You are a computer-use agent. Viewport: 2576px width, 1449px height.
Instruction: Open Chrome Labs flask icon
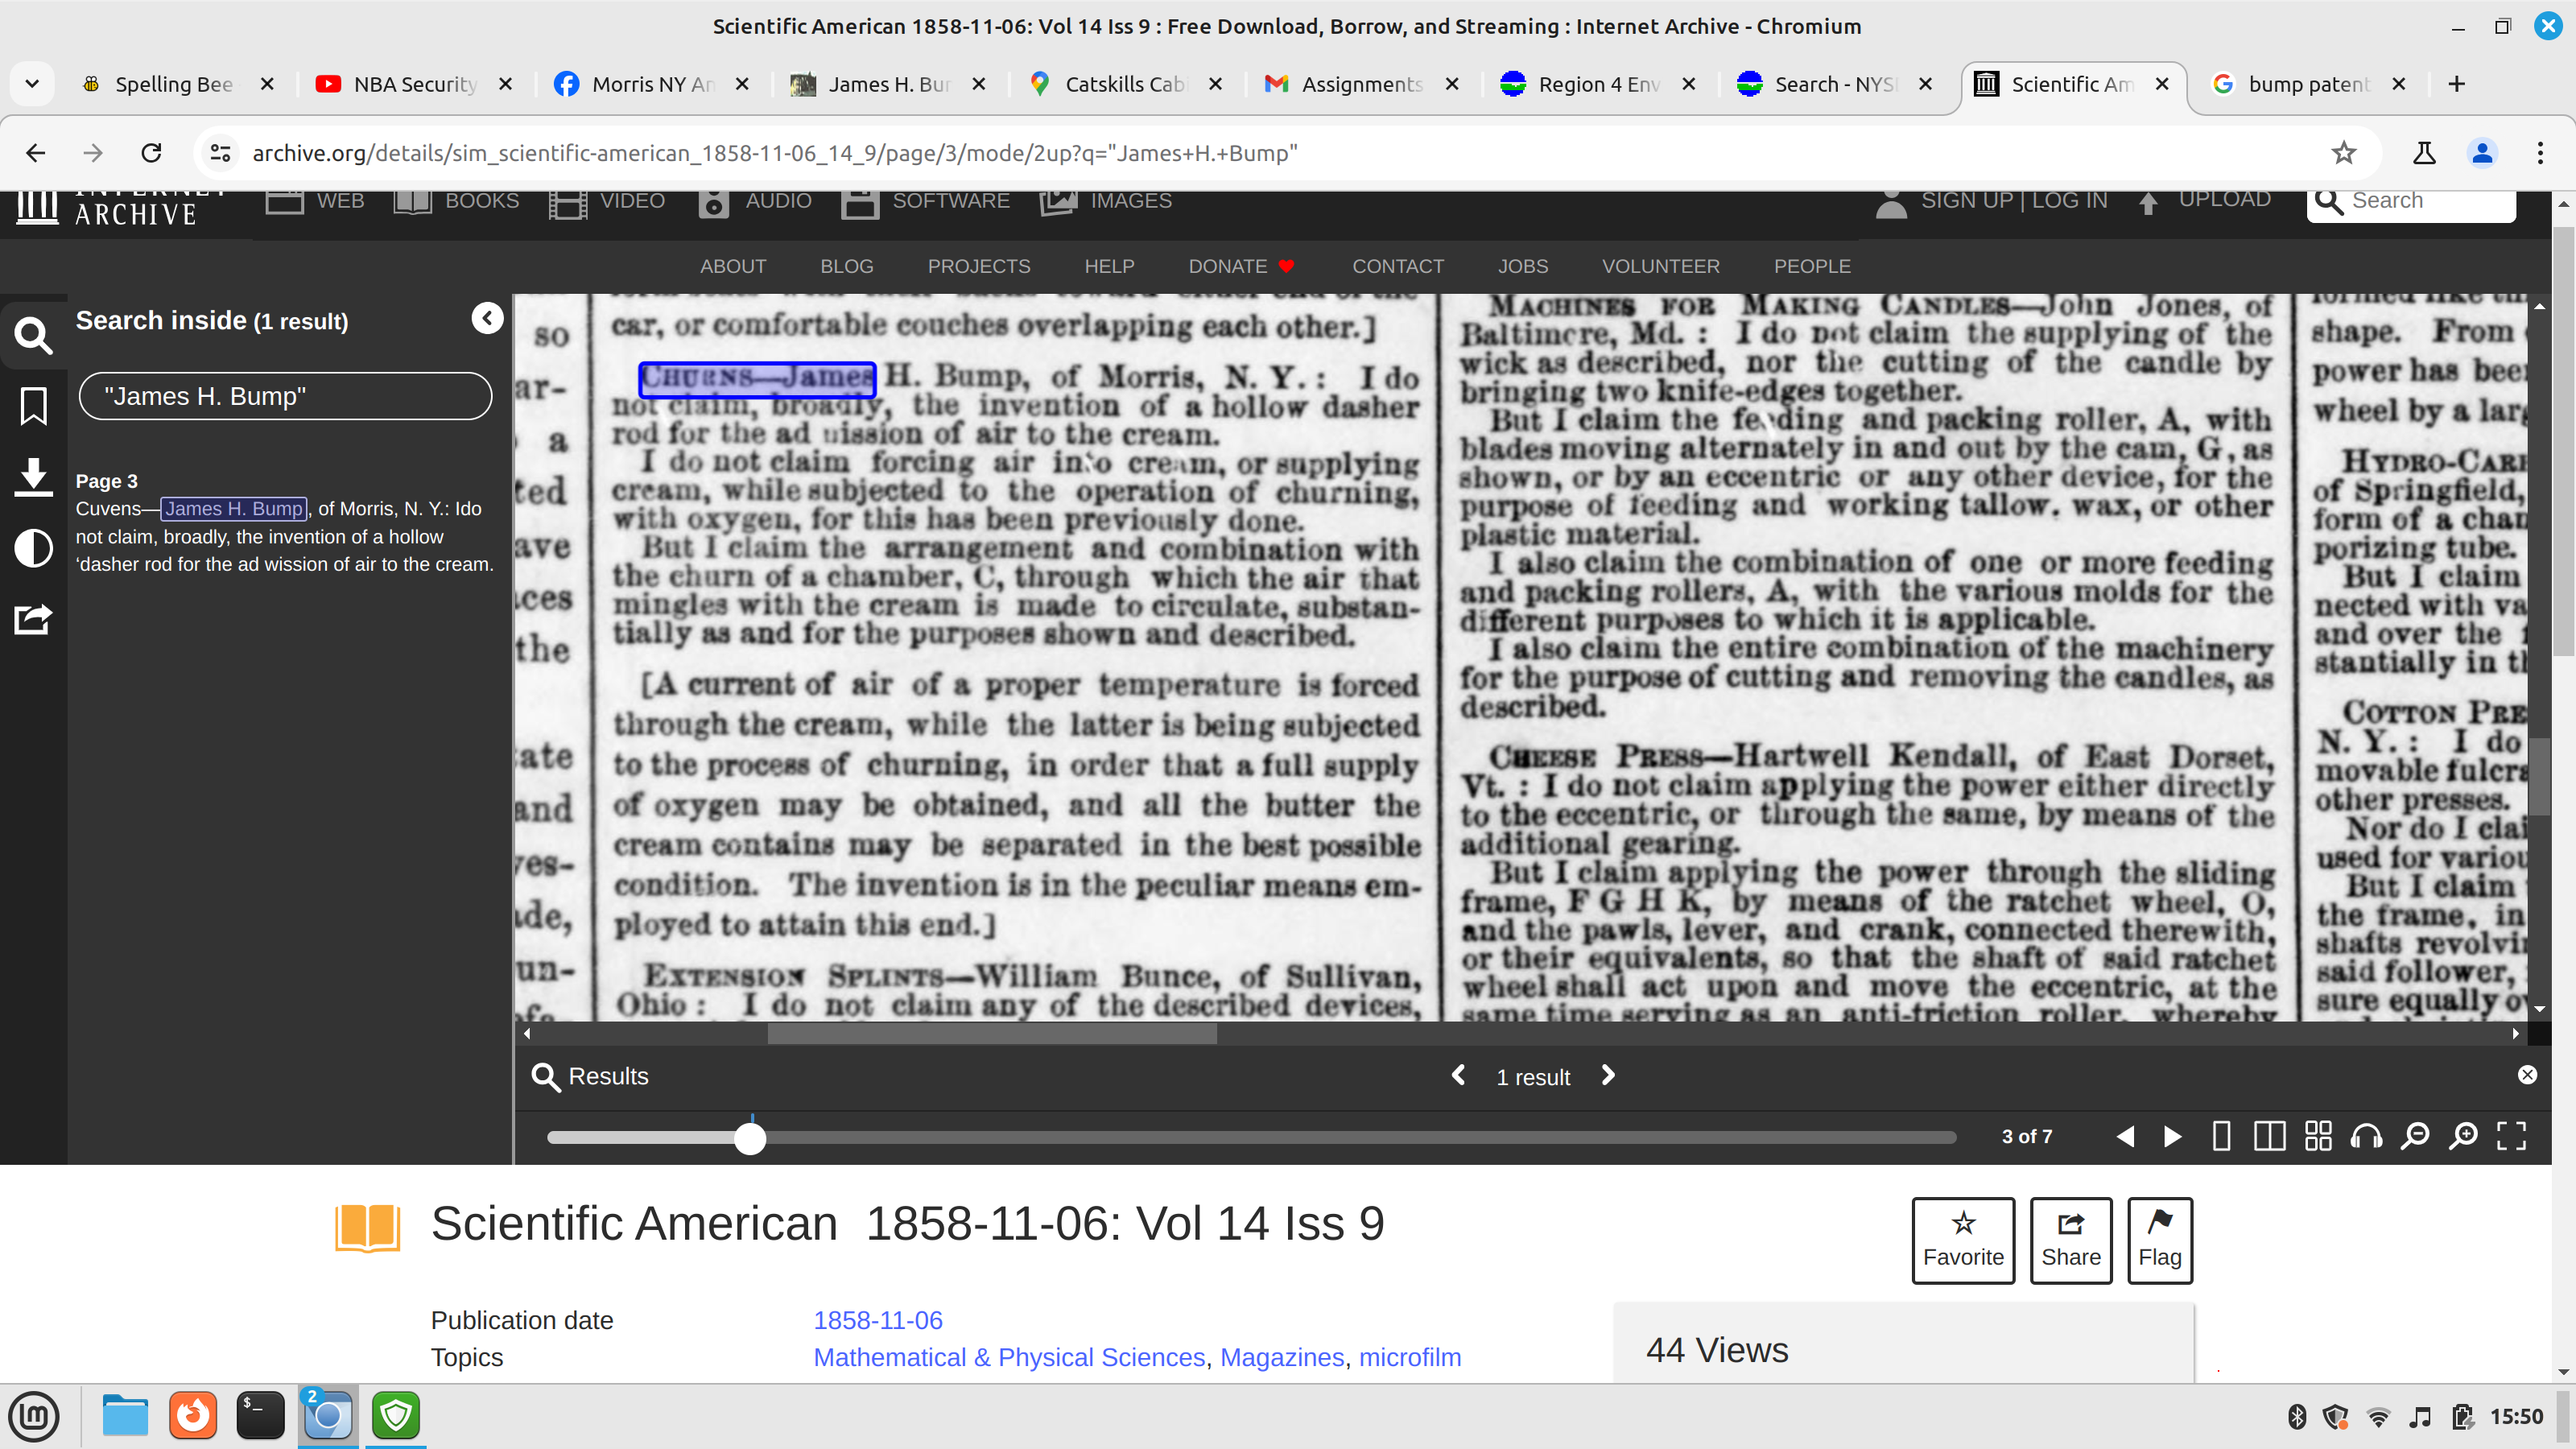coord(2424,153)
